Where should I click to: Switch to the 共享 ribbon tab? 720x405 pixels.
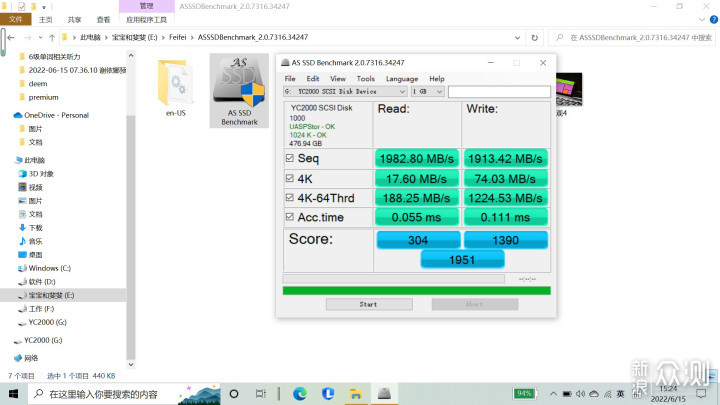(x=74, y=20)
